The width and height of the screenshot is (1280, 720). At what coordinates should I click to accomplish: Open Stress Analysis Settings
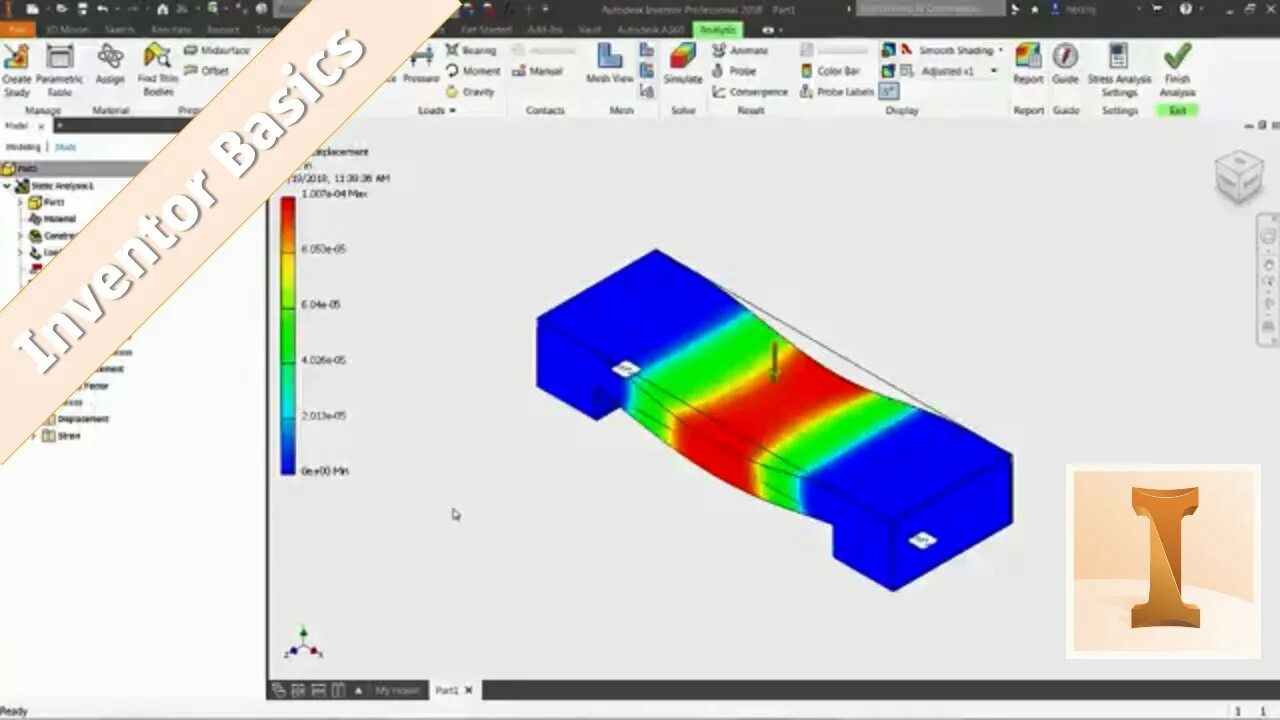pyautogui.click(x=1119, y=70)
